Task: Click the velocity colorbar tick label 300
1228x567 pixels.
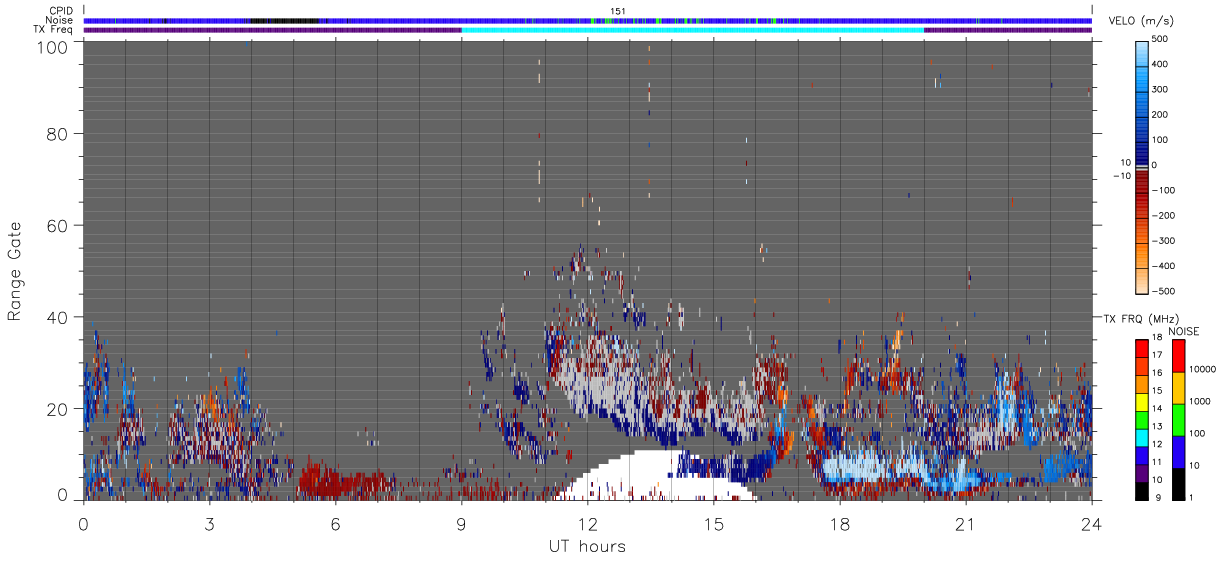Action: pos(1160,89)
